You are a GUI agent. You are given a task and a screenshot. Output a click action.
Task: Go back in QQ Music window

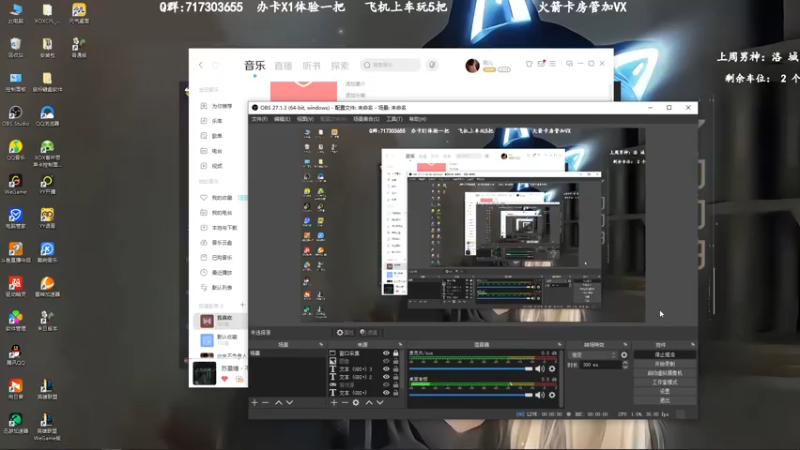(x=201, y=65)
